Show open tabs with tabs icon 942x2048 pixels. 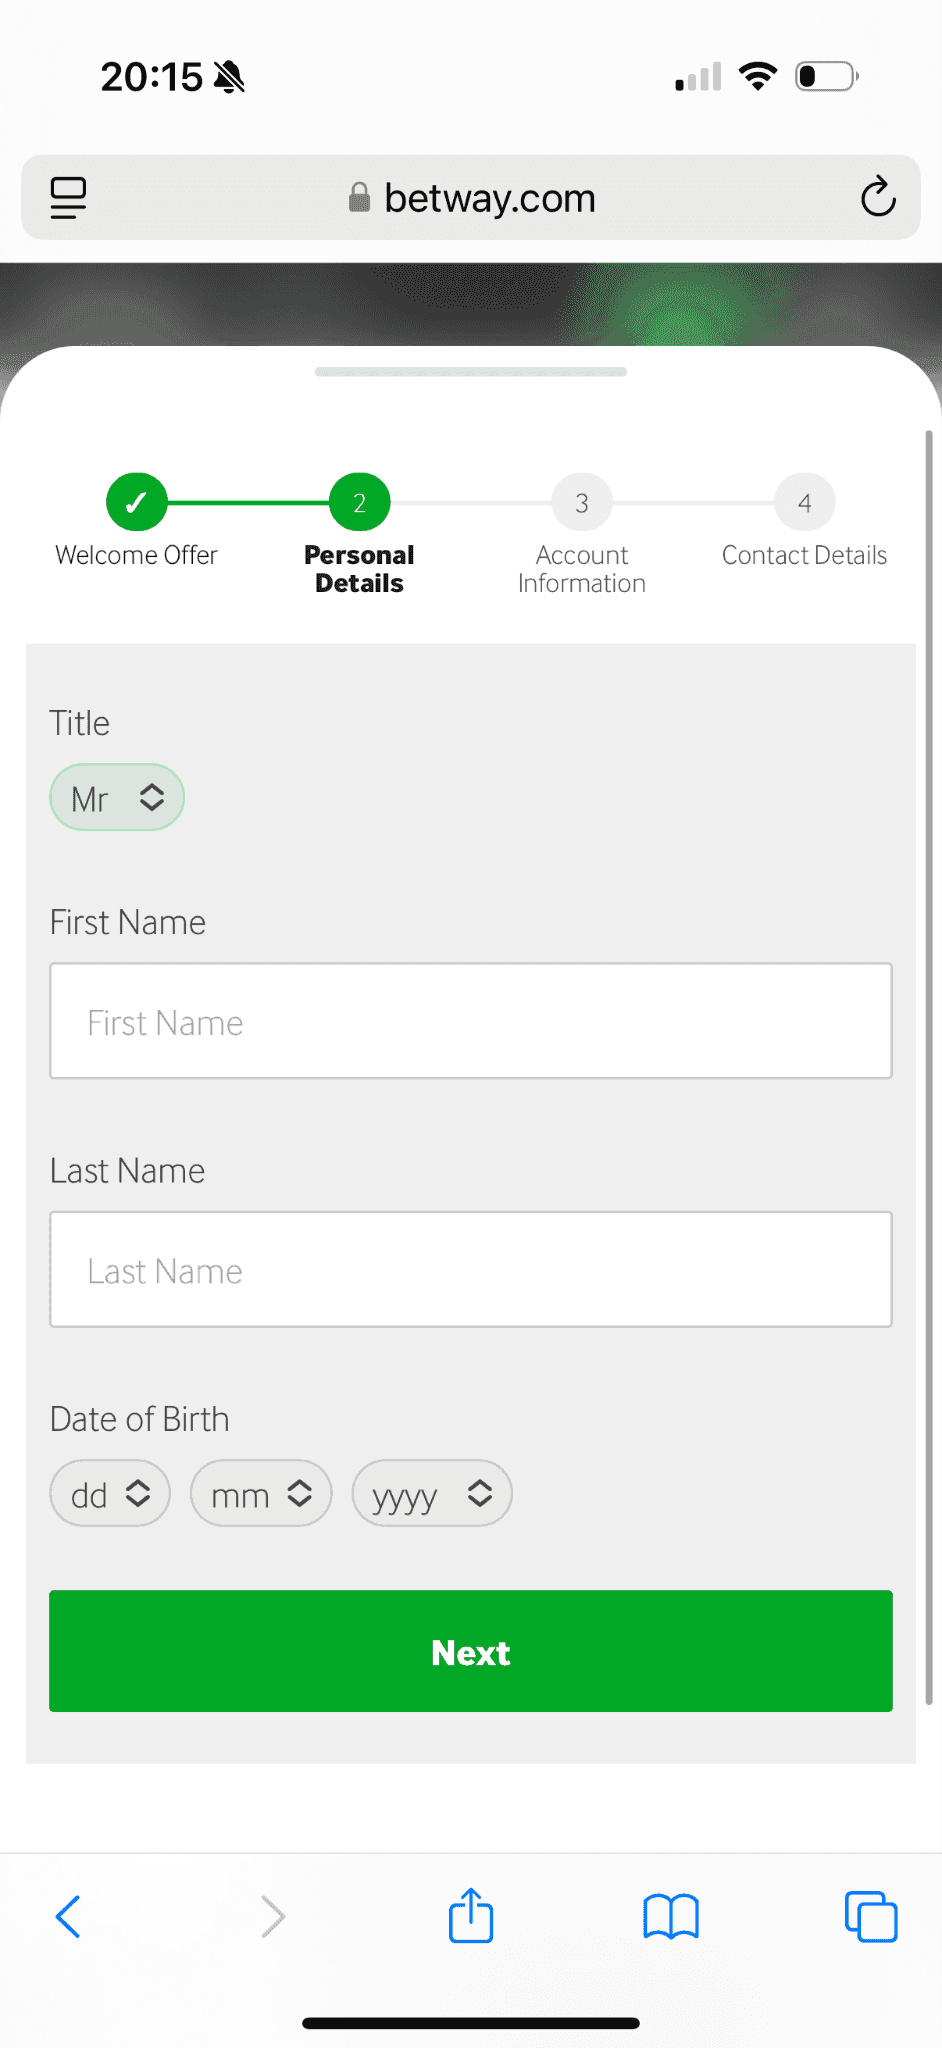871,1916
